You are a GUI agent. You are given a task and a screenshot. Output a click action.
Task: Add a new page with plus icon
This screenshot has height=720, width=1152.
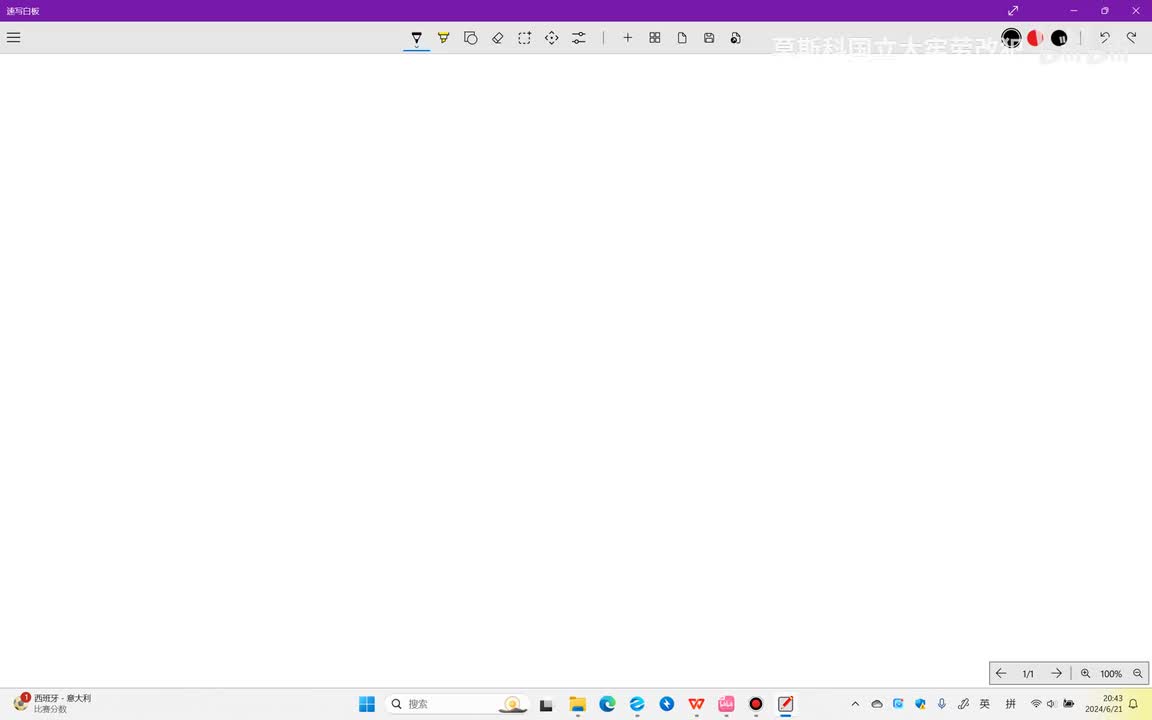coord(627,37)
